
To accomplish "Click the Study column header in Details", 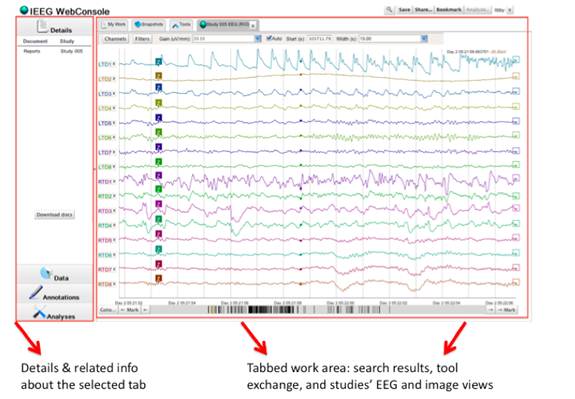I will (x=67, y=41).
